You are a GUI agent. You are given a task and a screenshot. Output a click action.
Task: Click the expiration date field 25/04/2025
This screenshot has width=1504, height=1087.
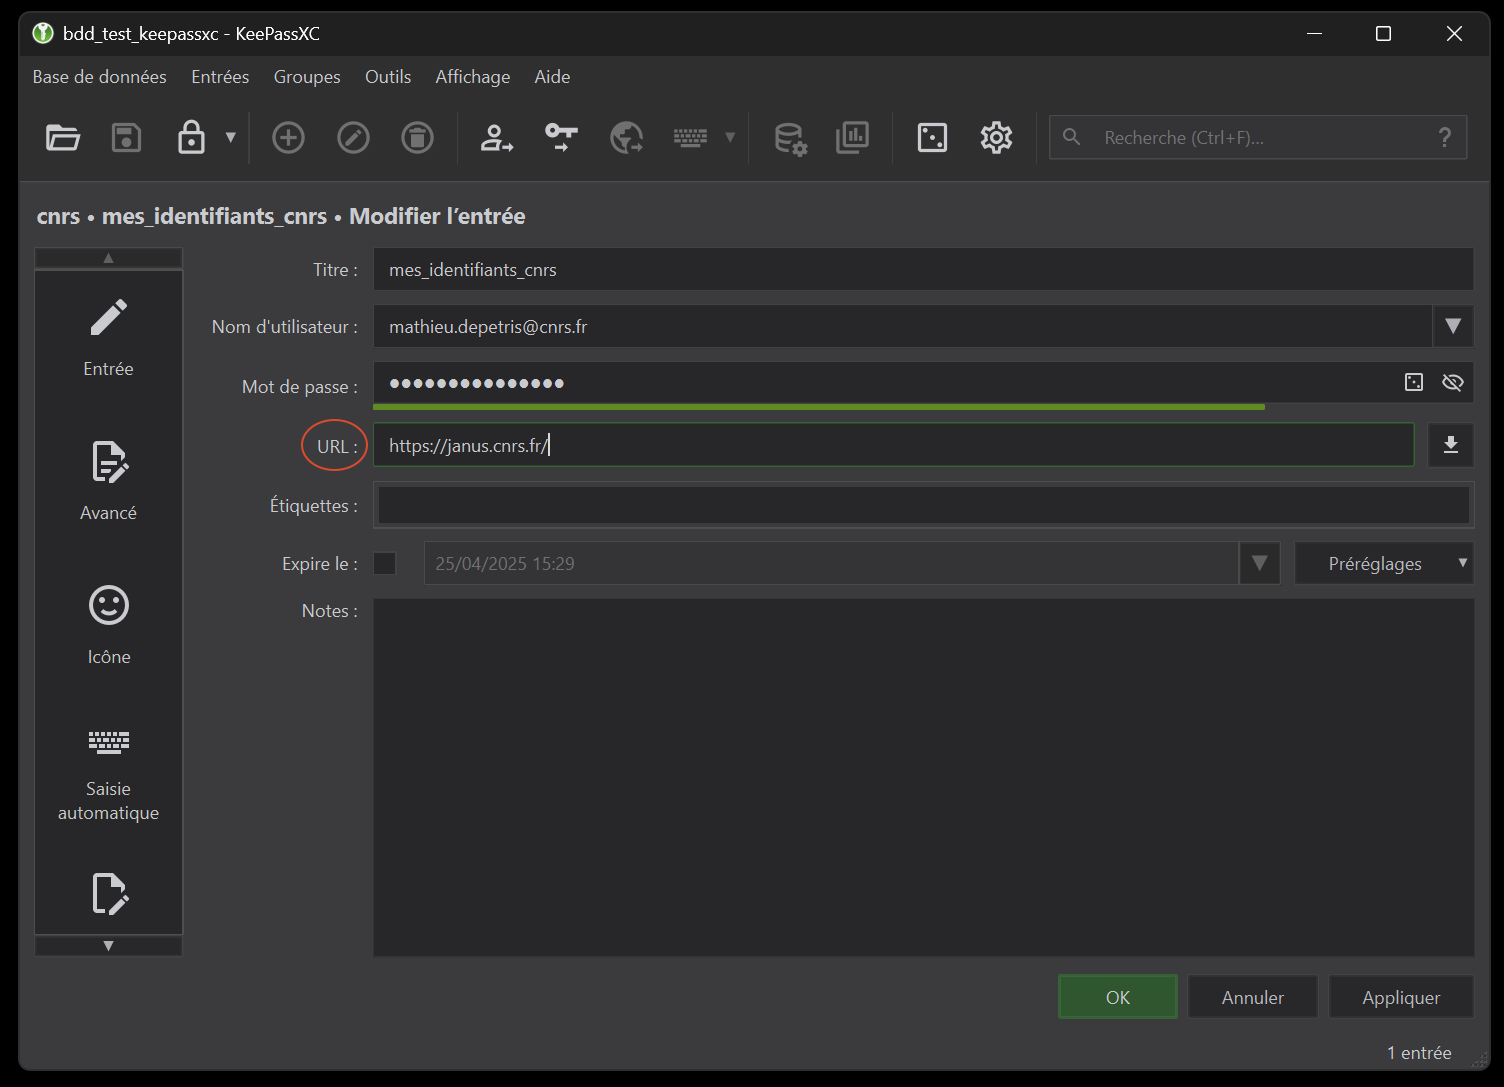tap(831, 563)
